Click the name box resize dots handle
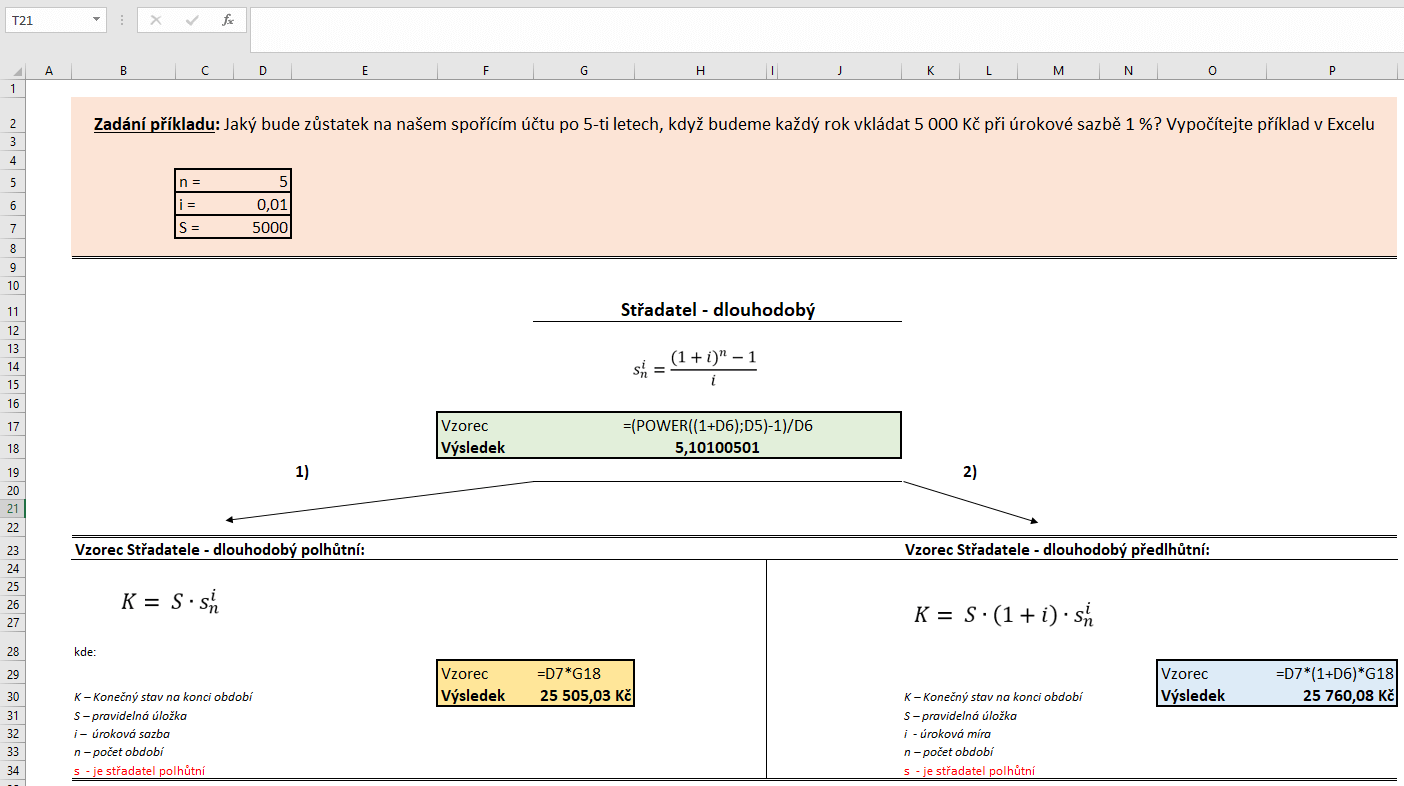The width and height of the screenshot is (1404, 786). point(122,20)
